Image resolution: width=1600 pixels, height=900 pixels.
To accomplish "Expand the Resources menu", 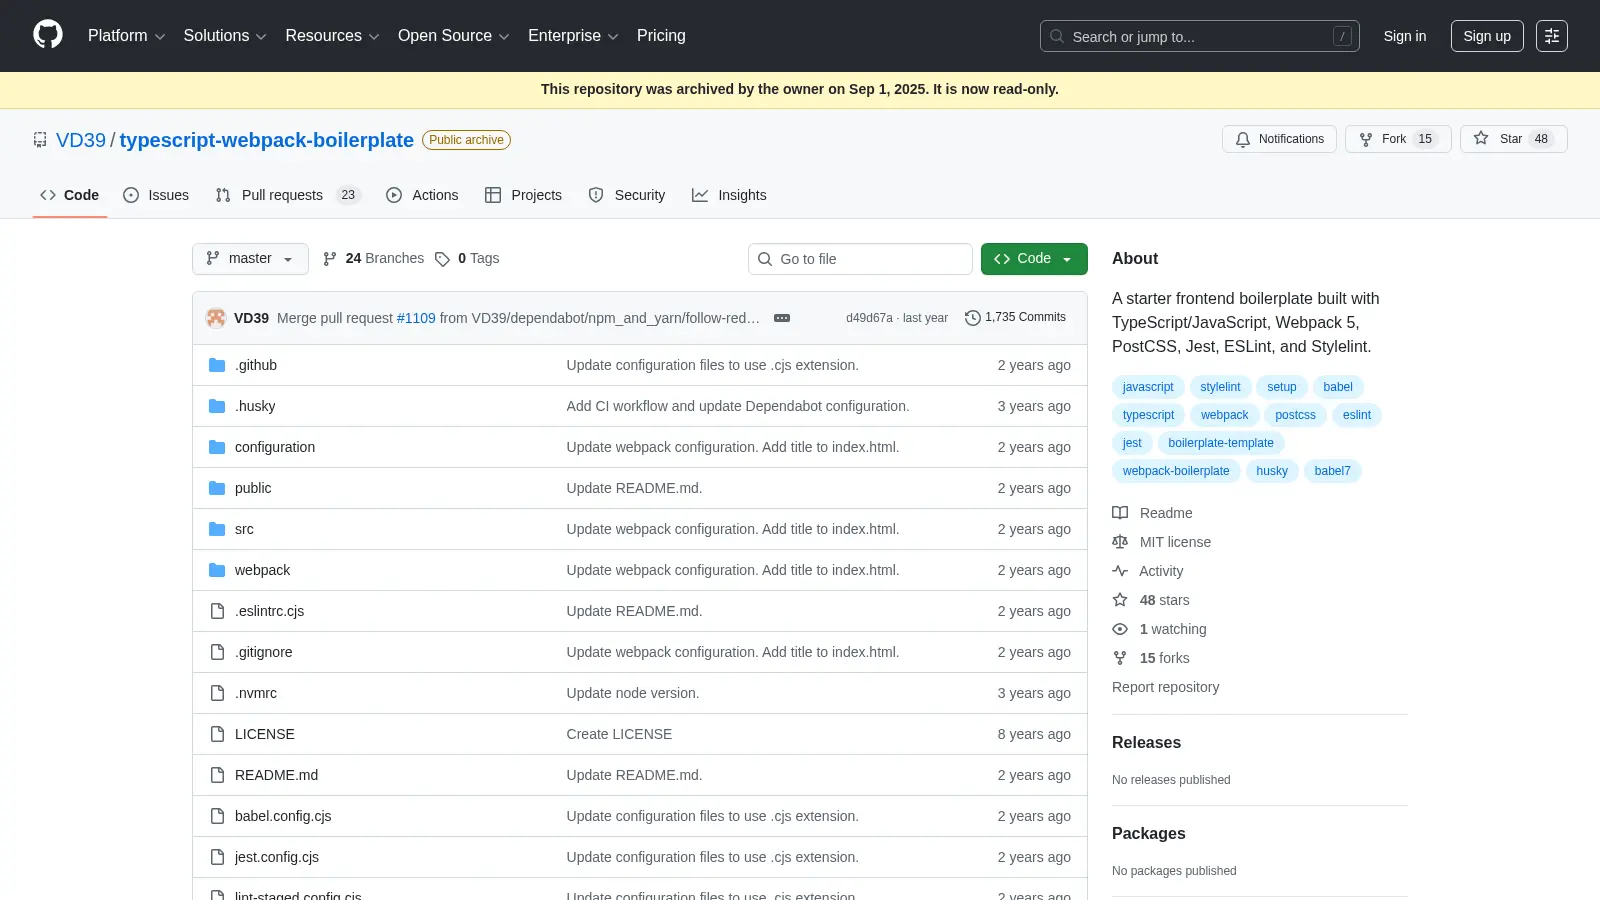I will [x=332, y=36].
